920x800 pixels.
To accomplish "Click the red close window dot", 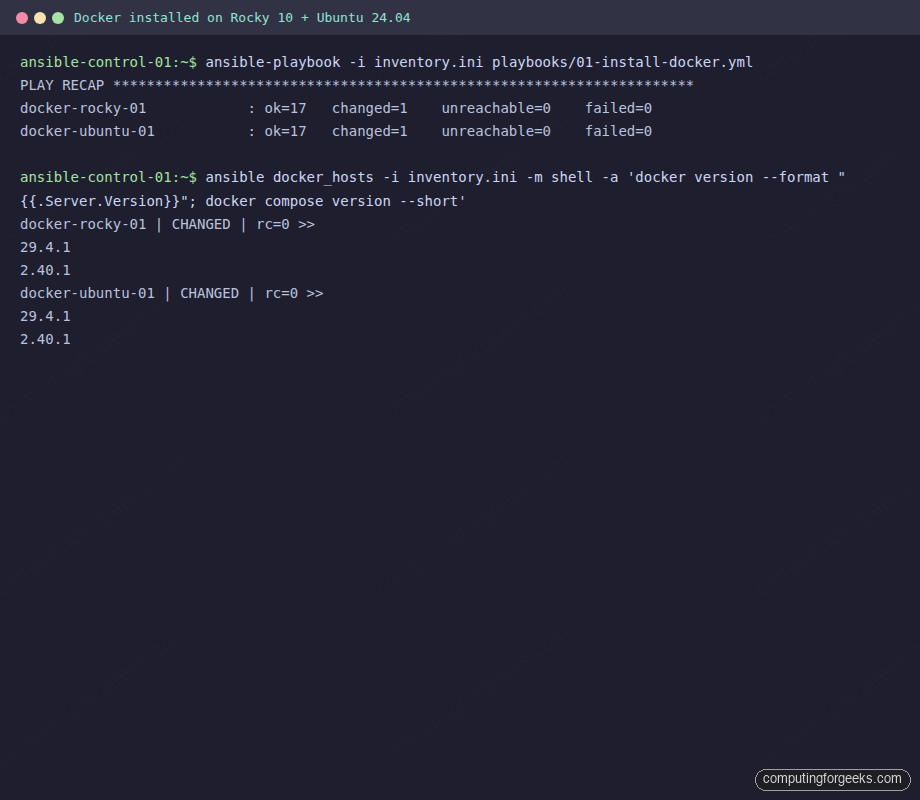I will pyautogui.click(x=22, y=18).
